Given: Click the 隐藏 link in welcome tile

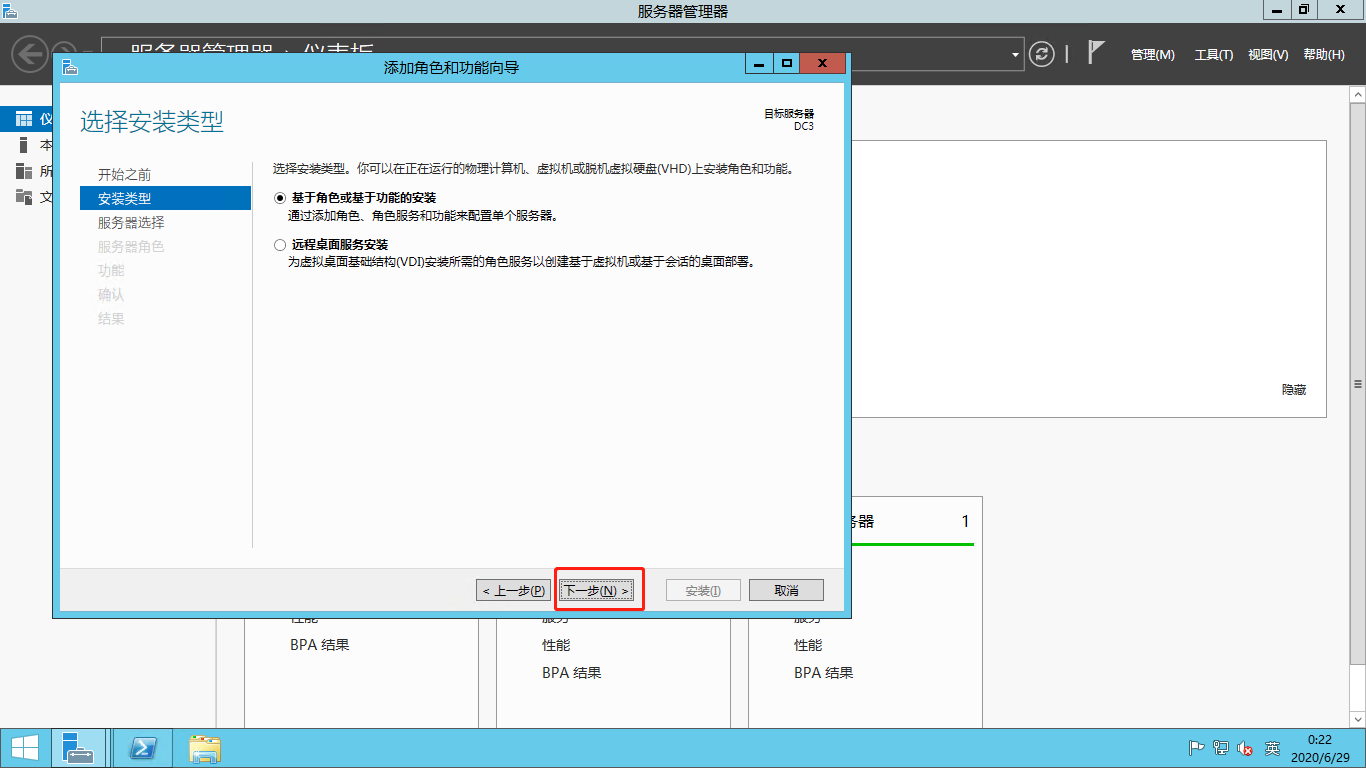Looking at the screenshot, I should pyautogui.click(x=1294, y=390).
